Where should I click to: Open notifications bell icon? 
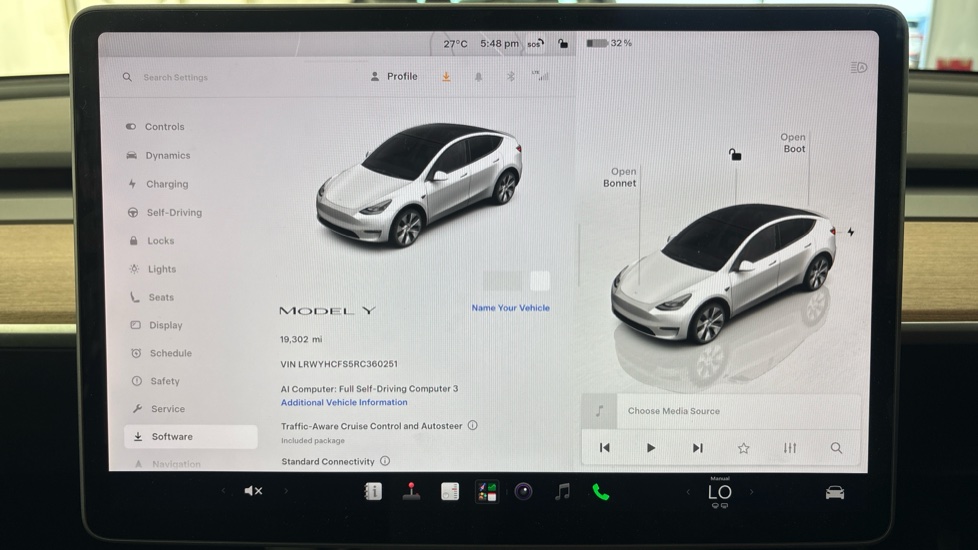(478, 77)
